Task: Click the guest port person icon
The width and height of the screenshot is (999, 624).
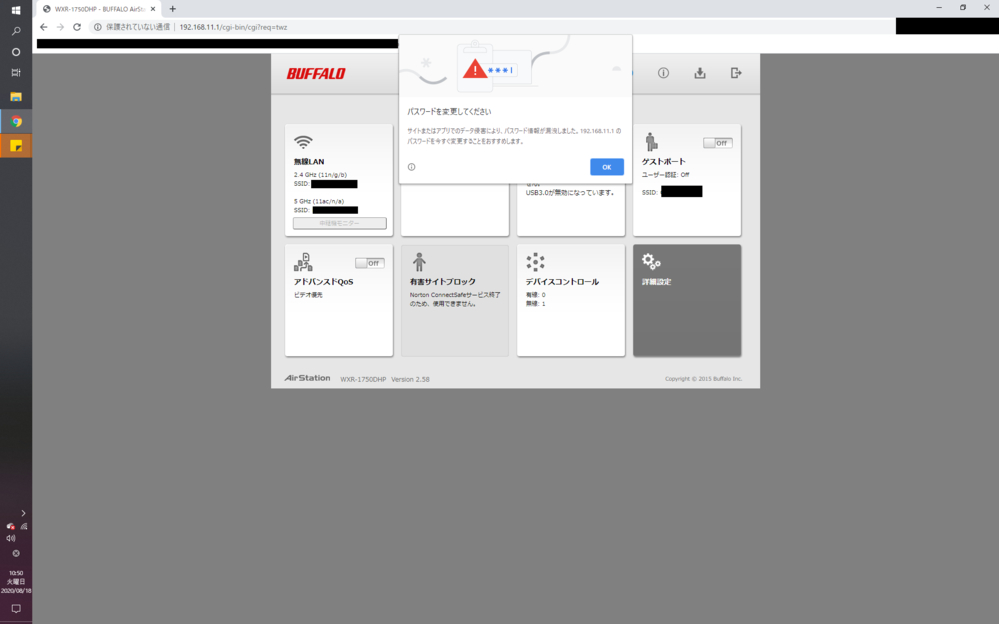Action: [650, 141]
